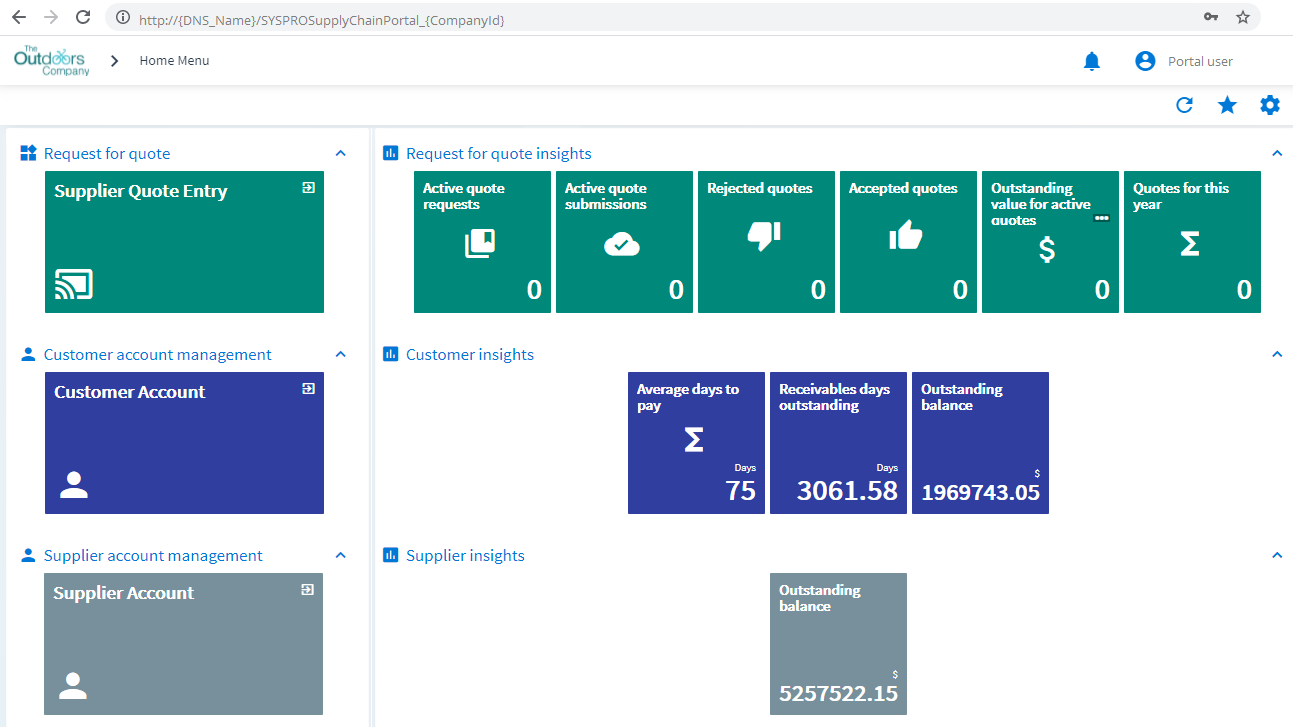This screenshot has height=727, width=1293.
Task: Click open icon on Customer Account tile
Action: point(309,388)
